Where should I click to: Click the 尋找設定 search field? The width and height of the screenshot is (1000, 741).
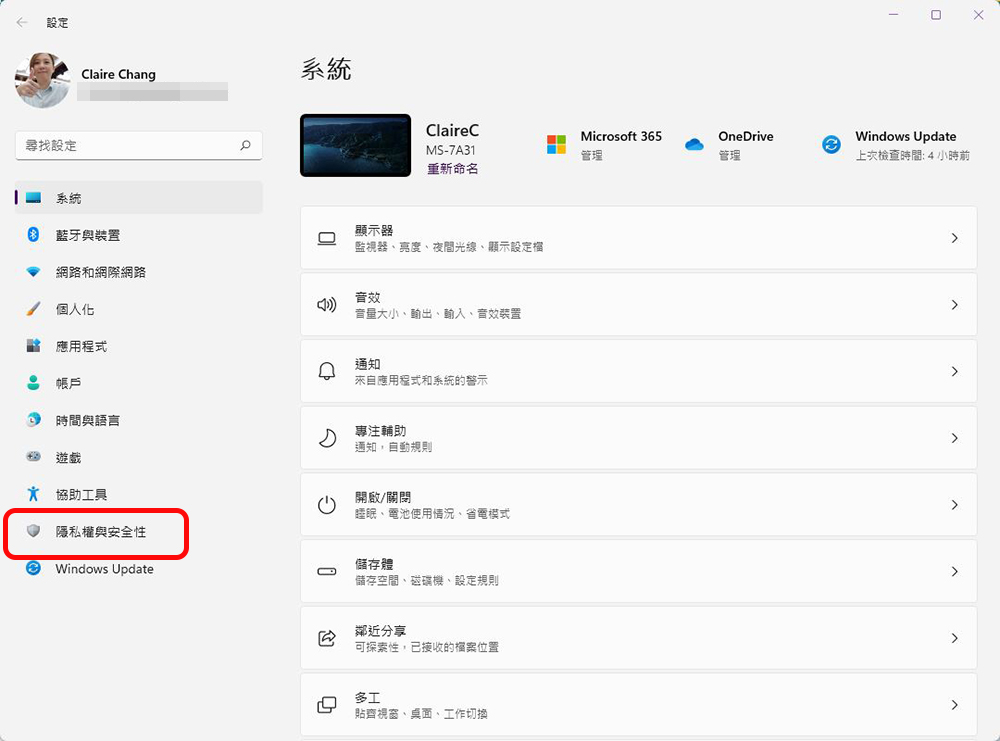click(138, 145)
